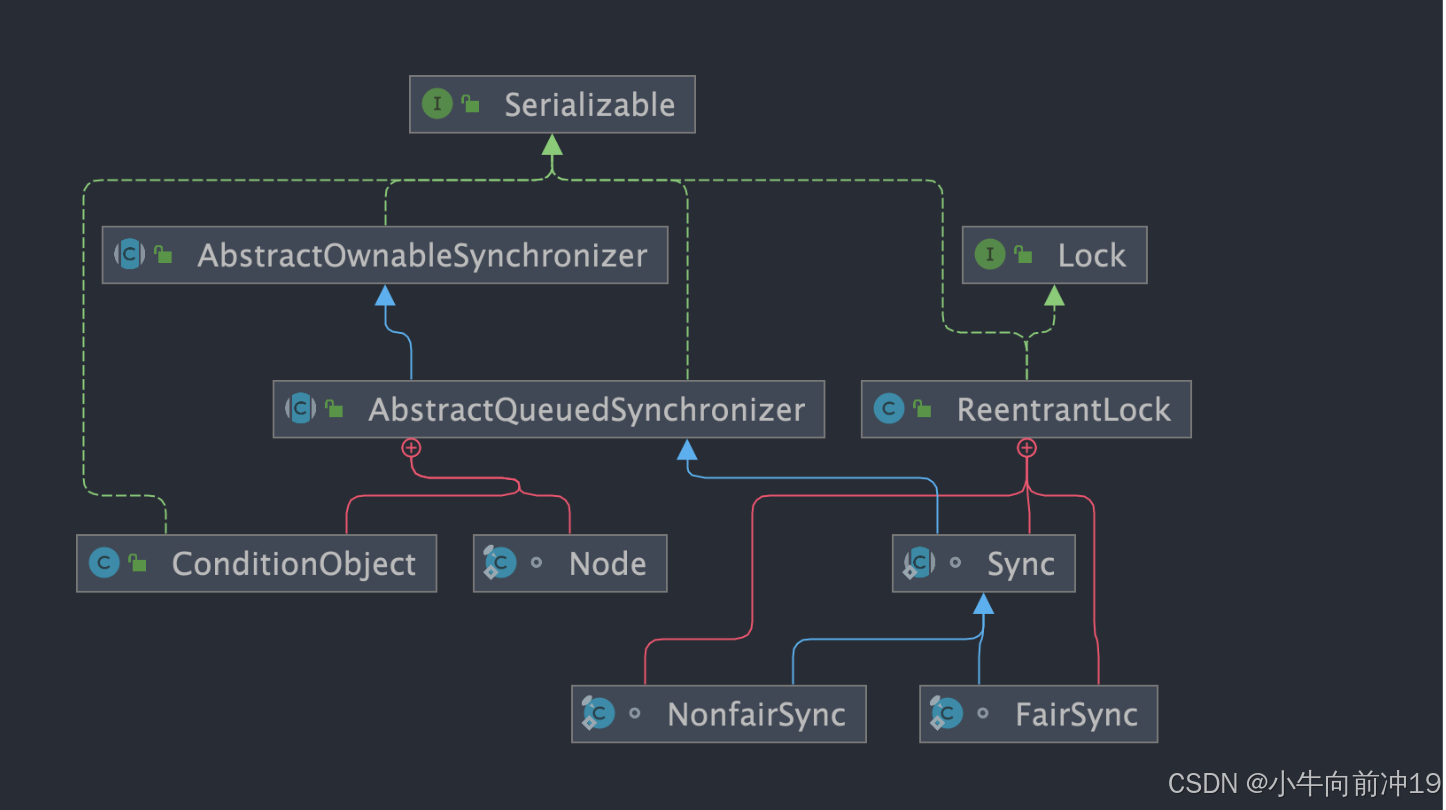Select the NonfairSync class node
1446x810 pixels.
(719, 714)
